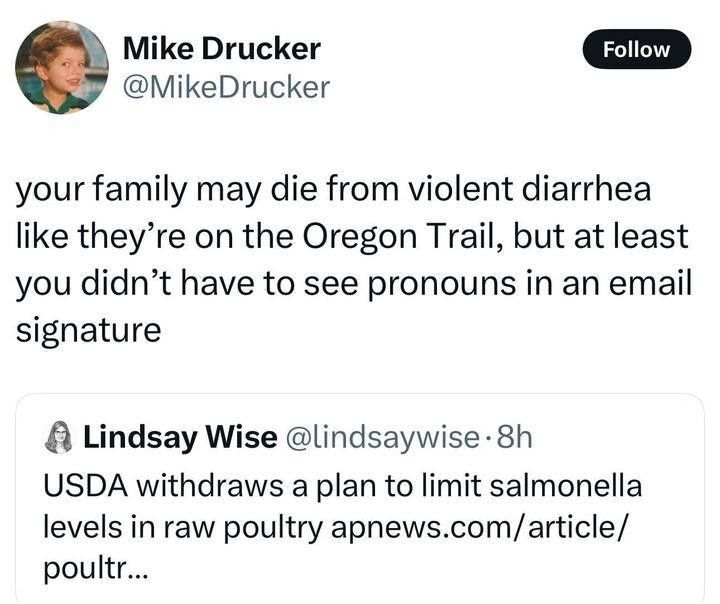Image resolution: width=720 pixels, height=604 pixels.
Task: Click 'pronouns' in the tweet's third line
Action: (442, 284)
